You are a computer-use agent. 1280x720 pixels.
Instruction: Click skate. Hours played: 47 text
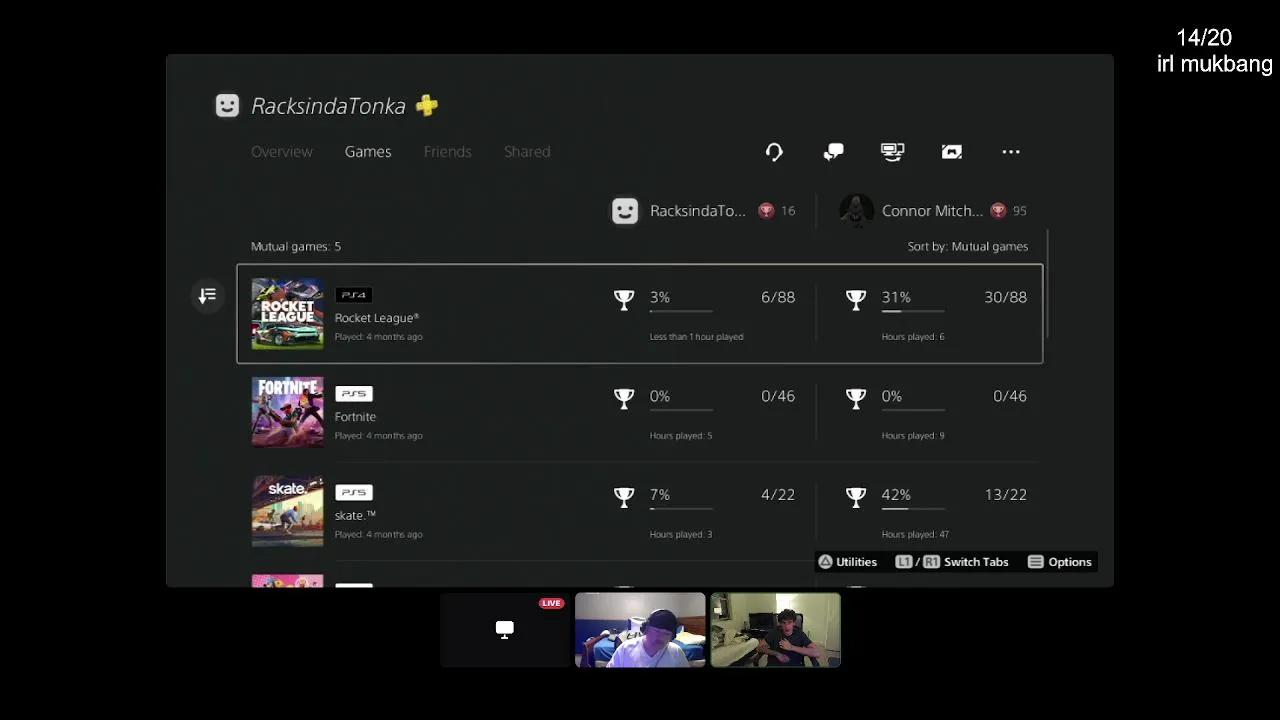click(915, 535)
